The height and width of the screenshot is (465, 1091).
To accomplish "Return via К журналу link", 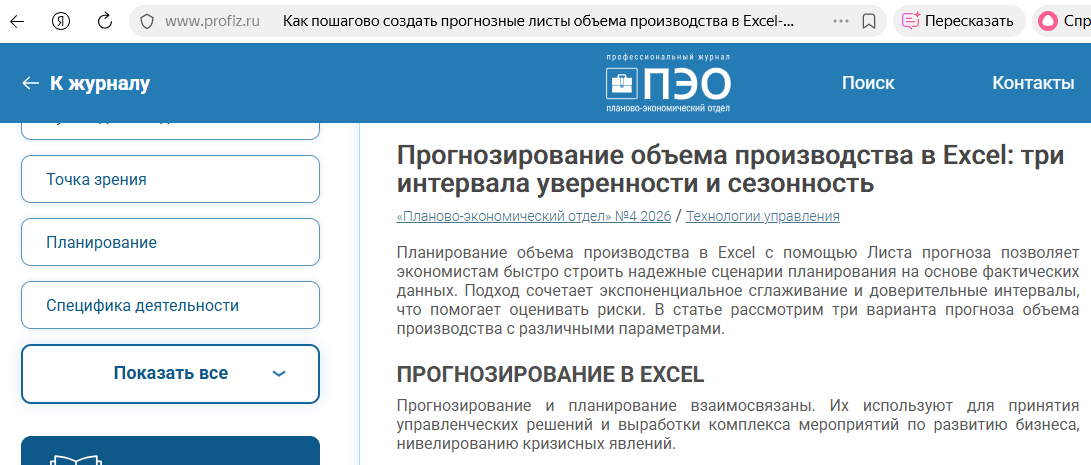I will coord(86,84).
